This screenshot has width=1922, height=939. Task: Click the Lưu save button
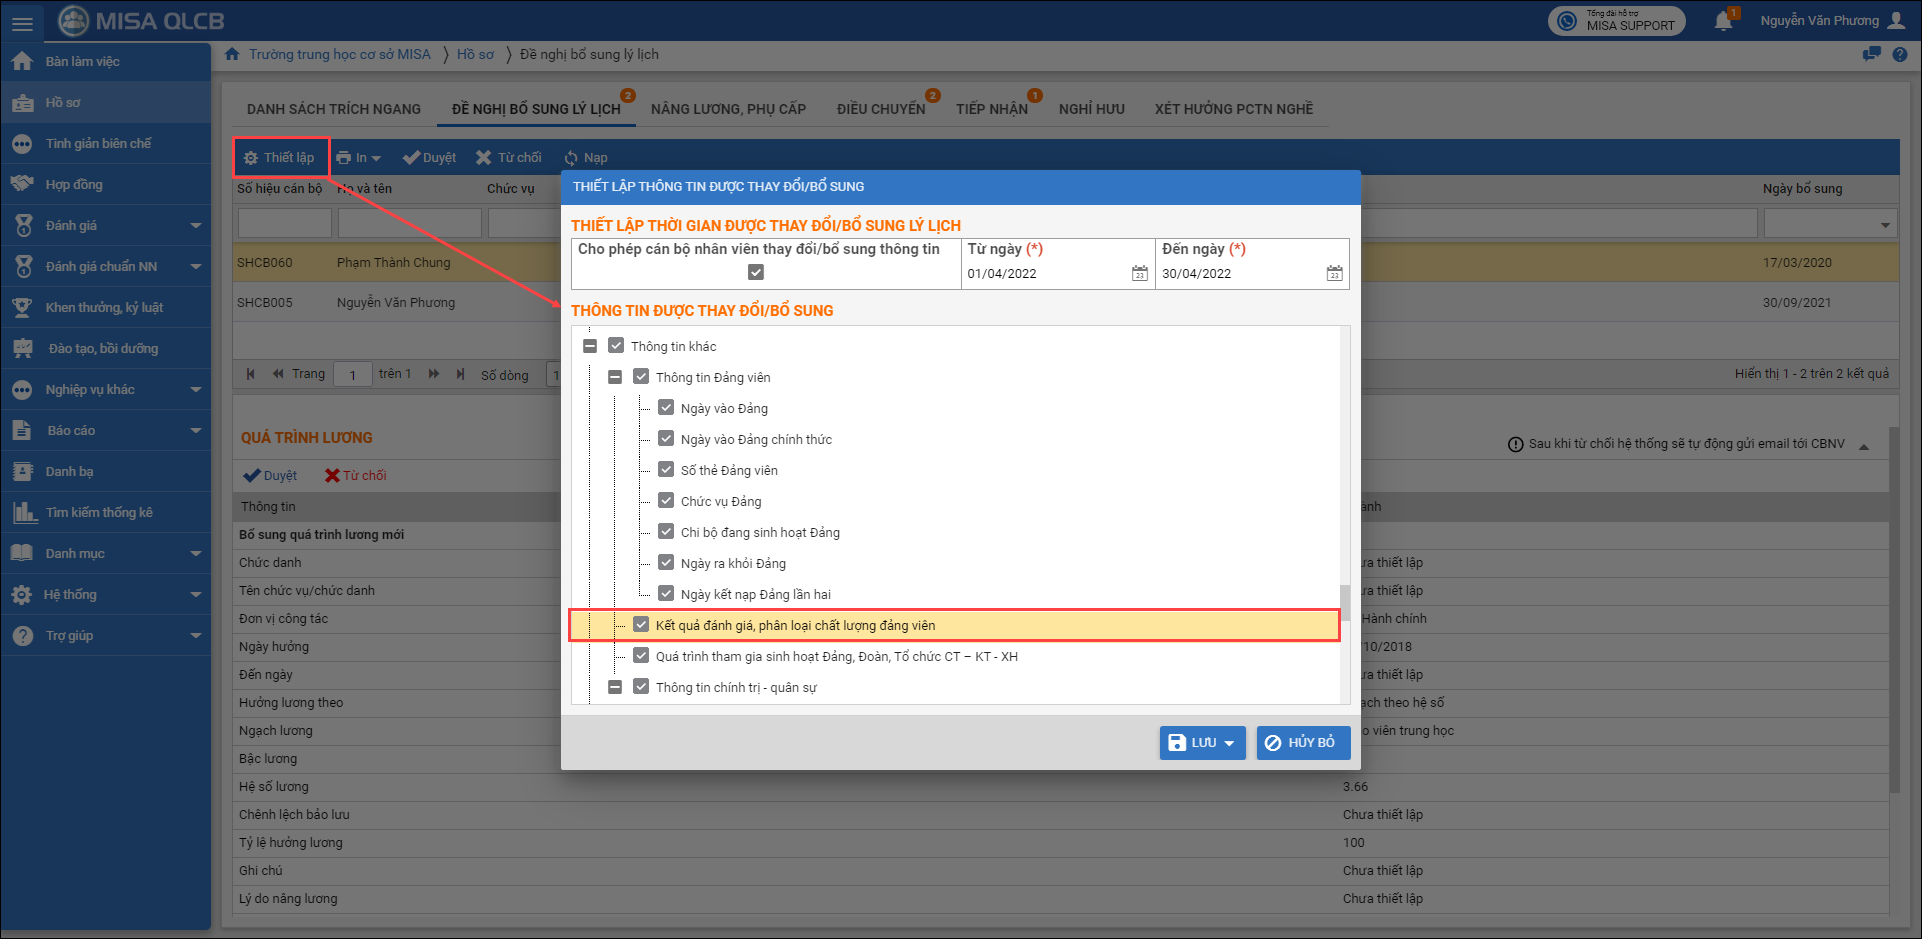click(1192, 743)
